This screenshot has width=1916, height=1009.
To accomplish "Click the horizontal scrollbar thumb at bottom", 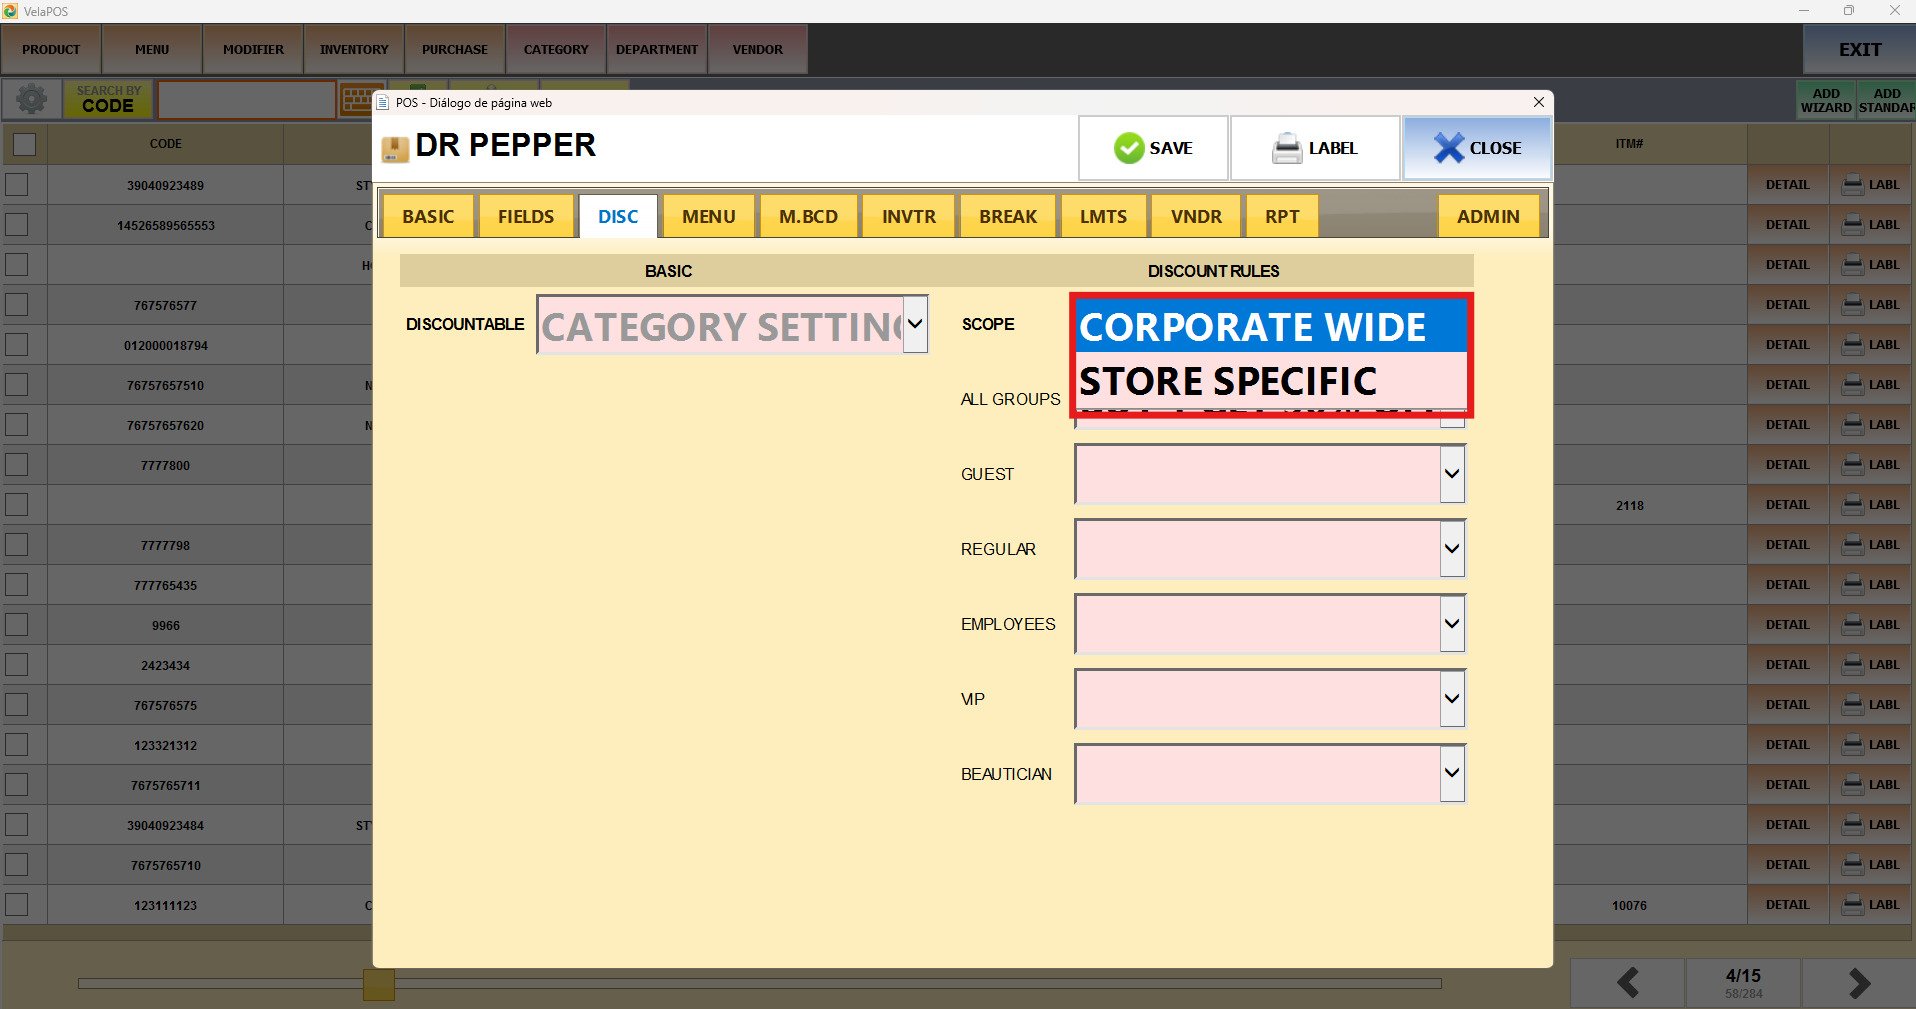I will click(x=378, y=984).
